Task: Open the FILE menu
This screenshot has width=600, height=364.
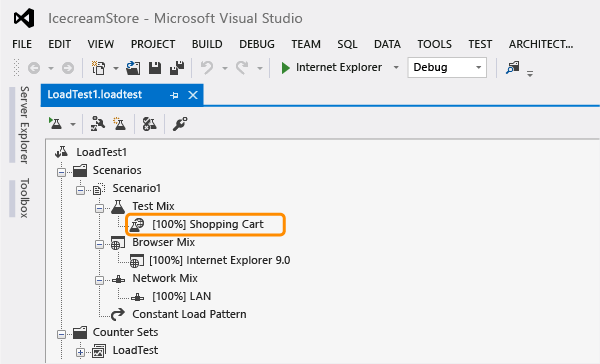Action: (22, 44)
